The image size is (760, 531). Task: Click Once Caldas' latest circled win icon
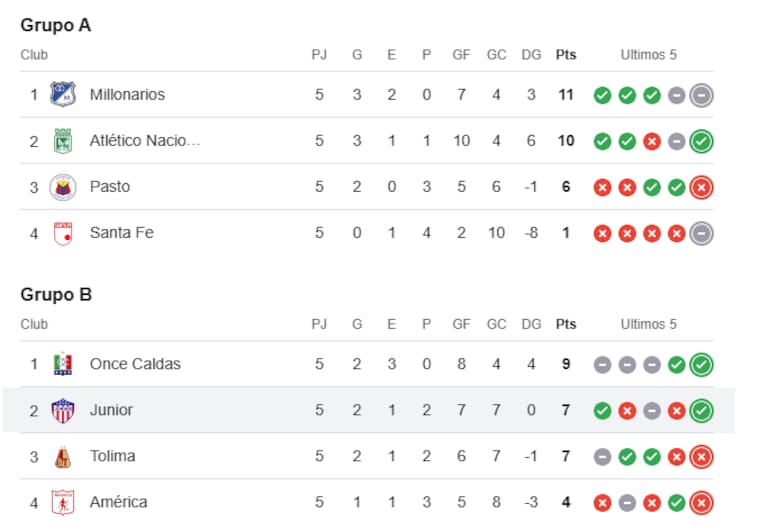(x=701, y=364)
